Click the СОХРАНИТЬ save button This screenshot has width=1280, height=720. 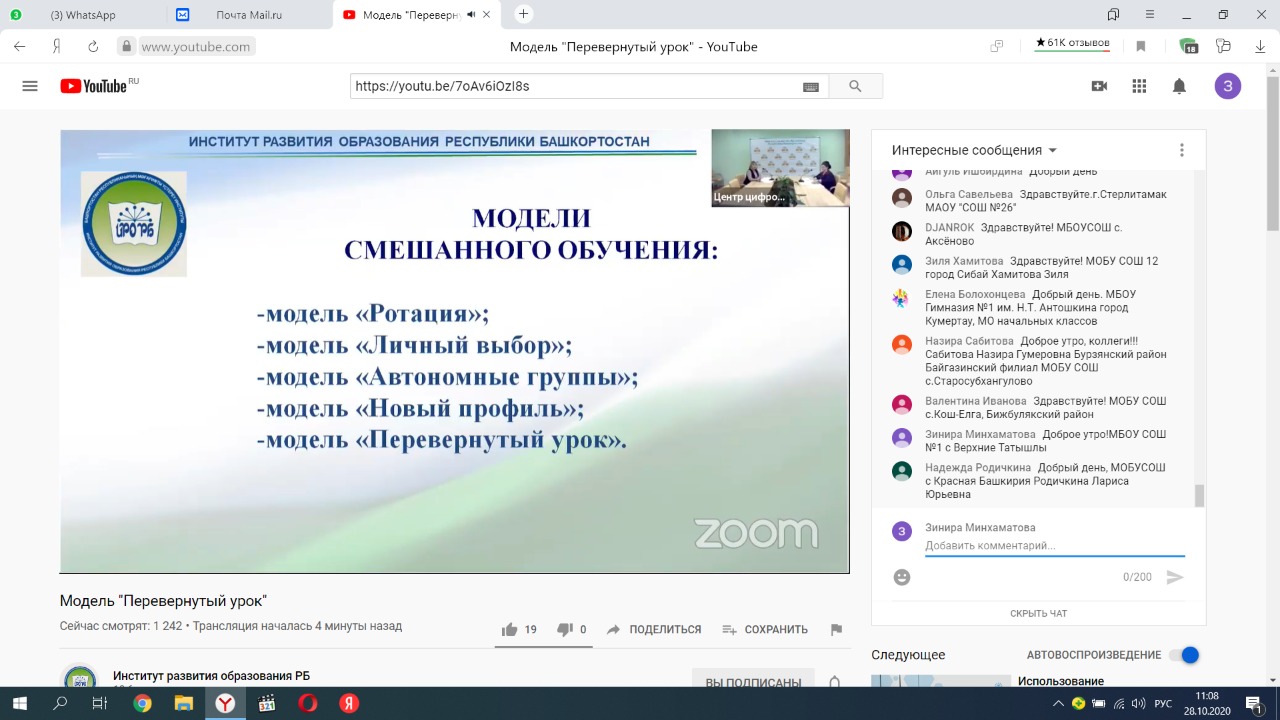765,629
